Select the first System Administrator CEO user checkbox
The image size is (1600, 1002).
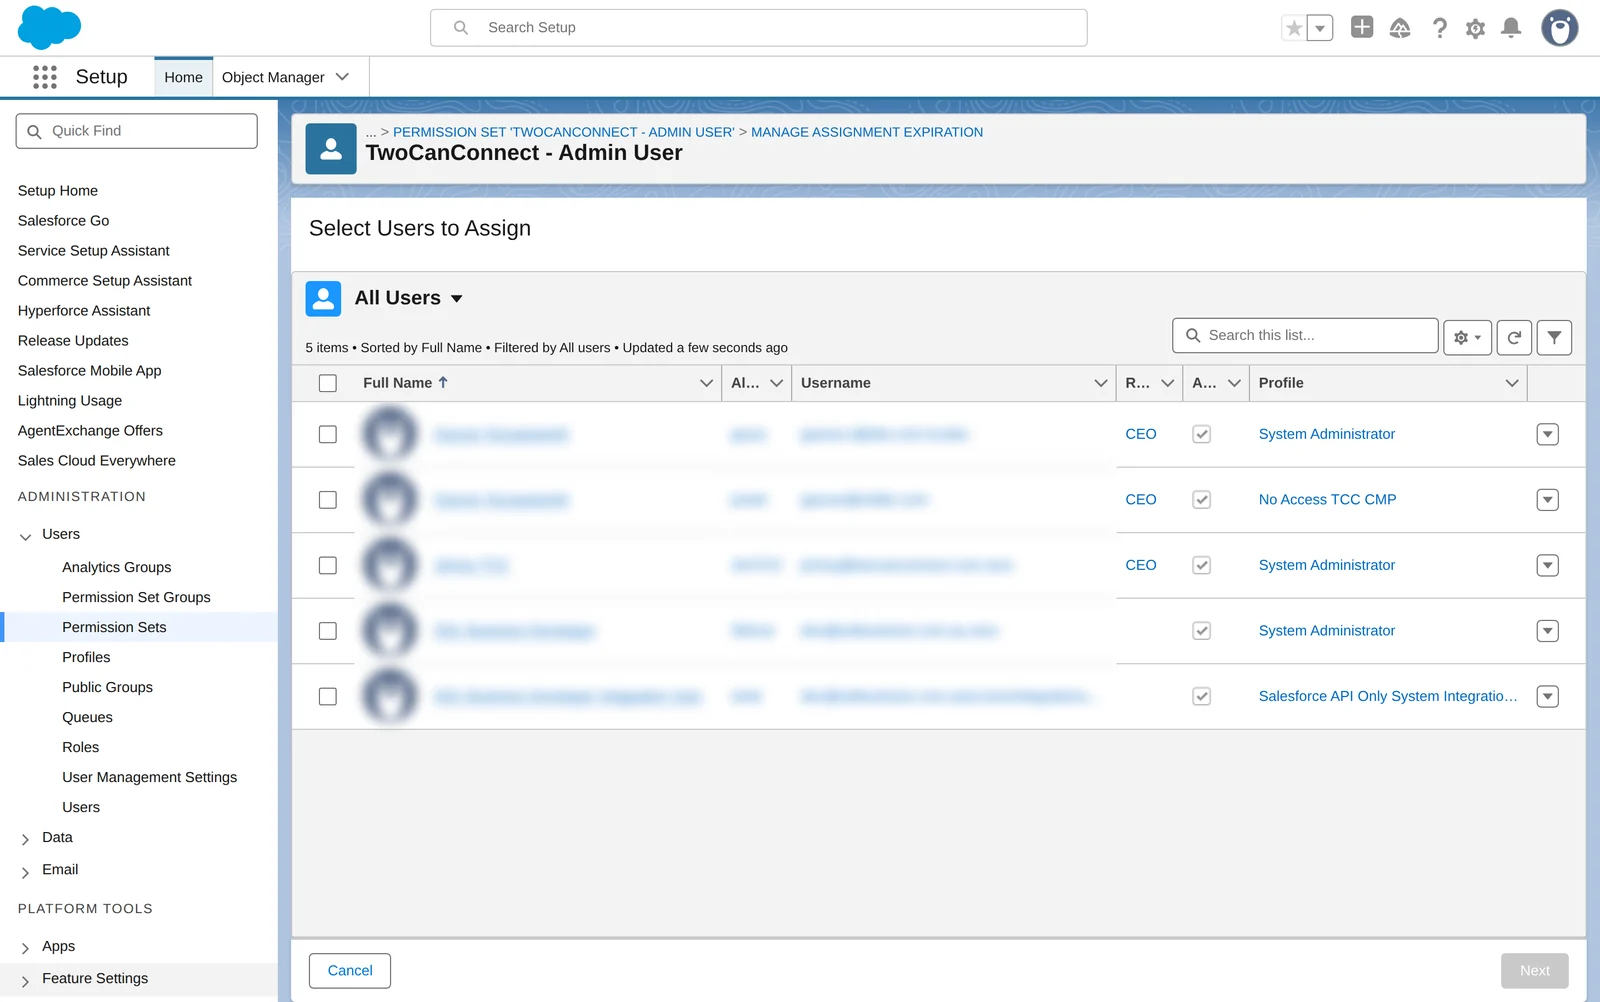click(x=328, y=434)
